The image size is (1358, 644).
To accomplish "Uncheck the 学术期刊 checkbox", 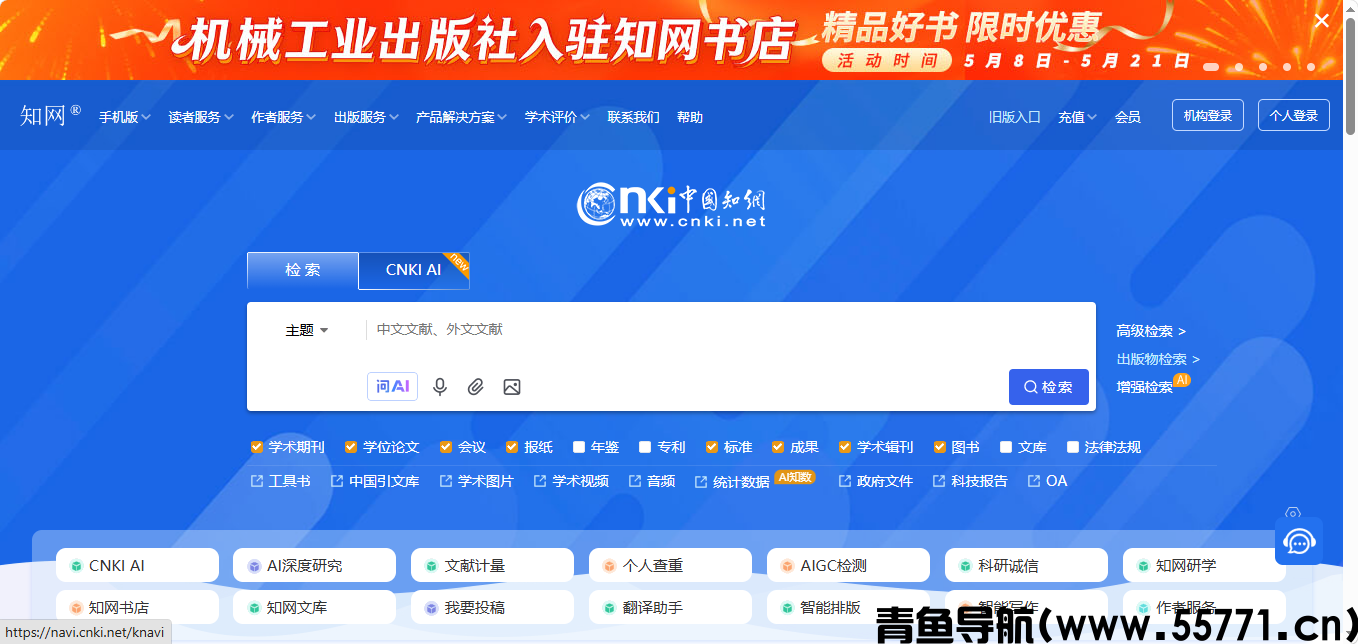I will point(257,447).
